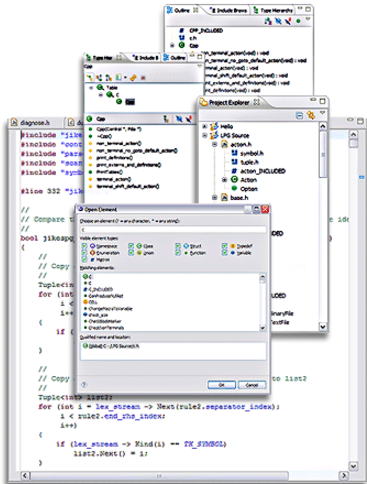Uncheck the Namespace element type checkbox
Image resolution: width=367 pixels, height=484 pixels.
pyautogui.click(x=84, y=246)
